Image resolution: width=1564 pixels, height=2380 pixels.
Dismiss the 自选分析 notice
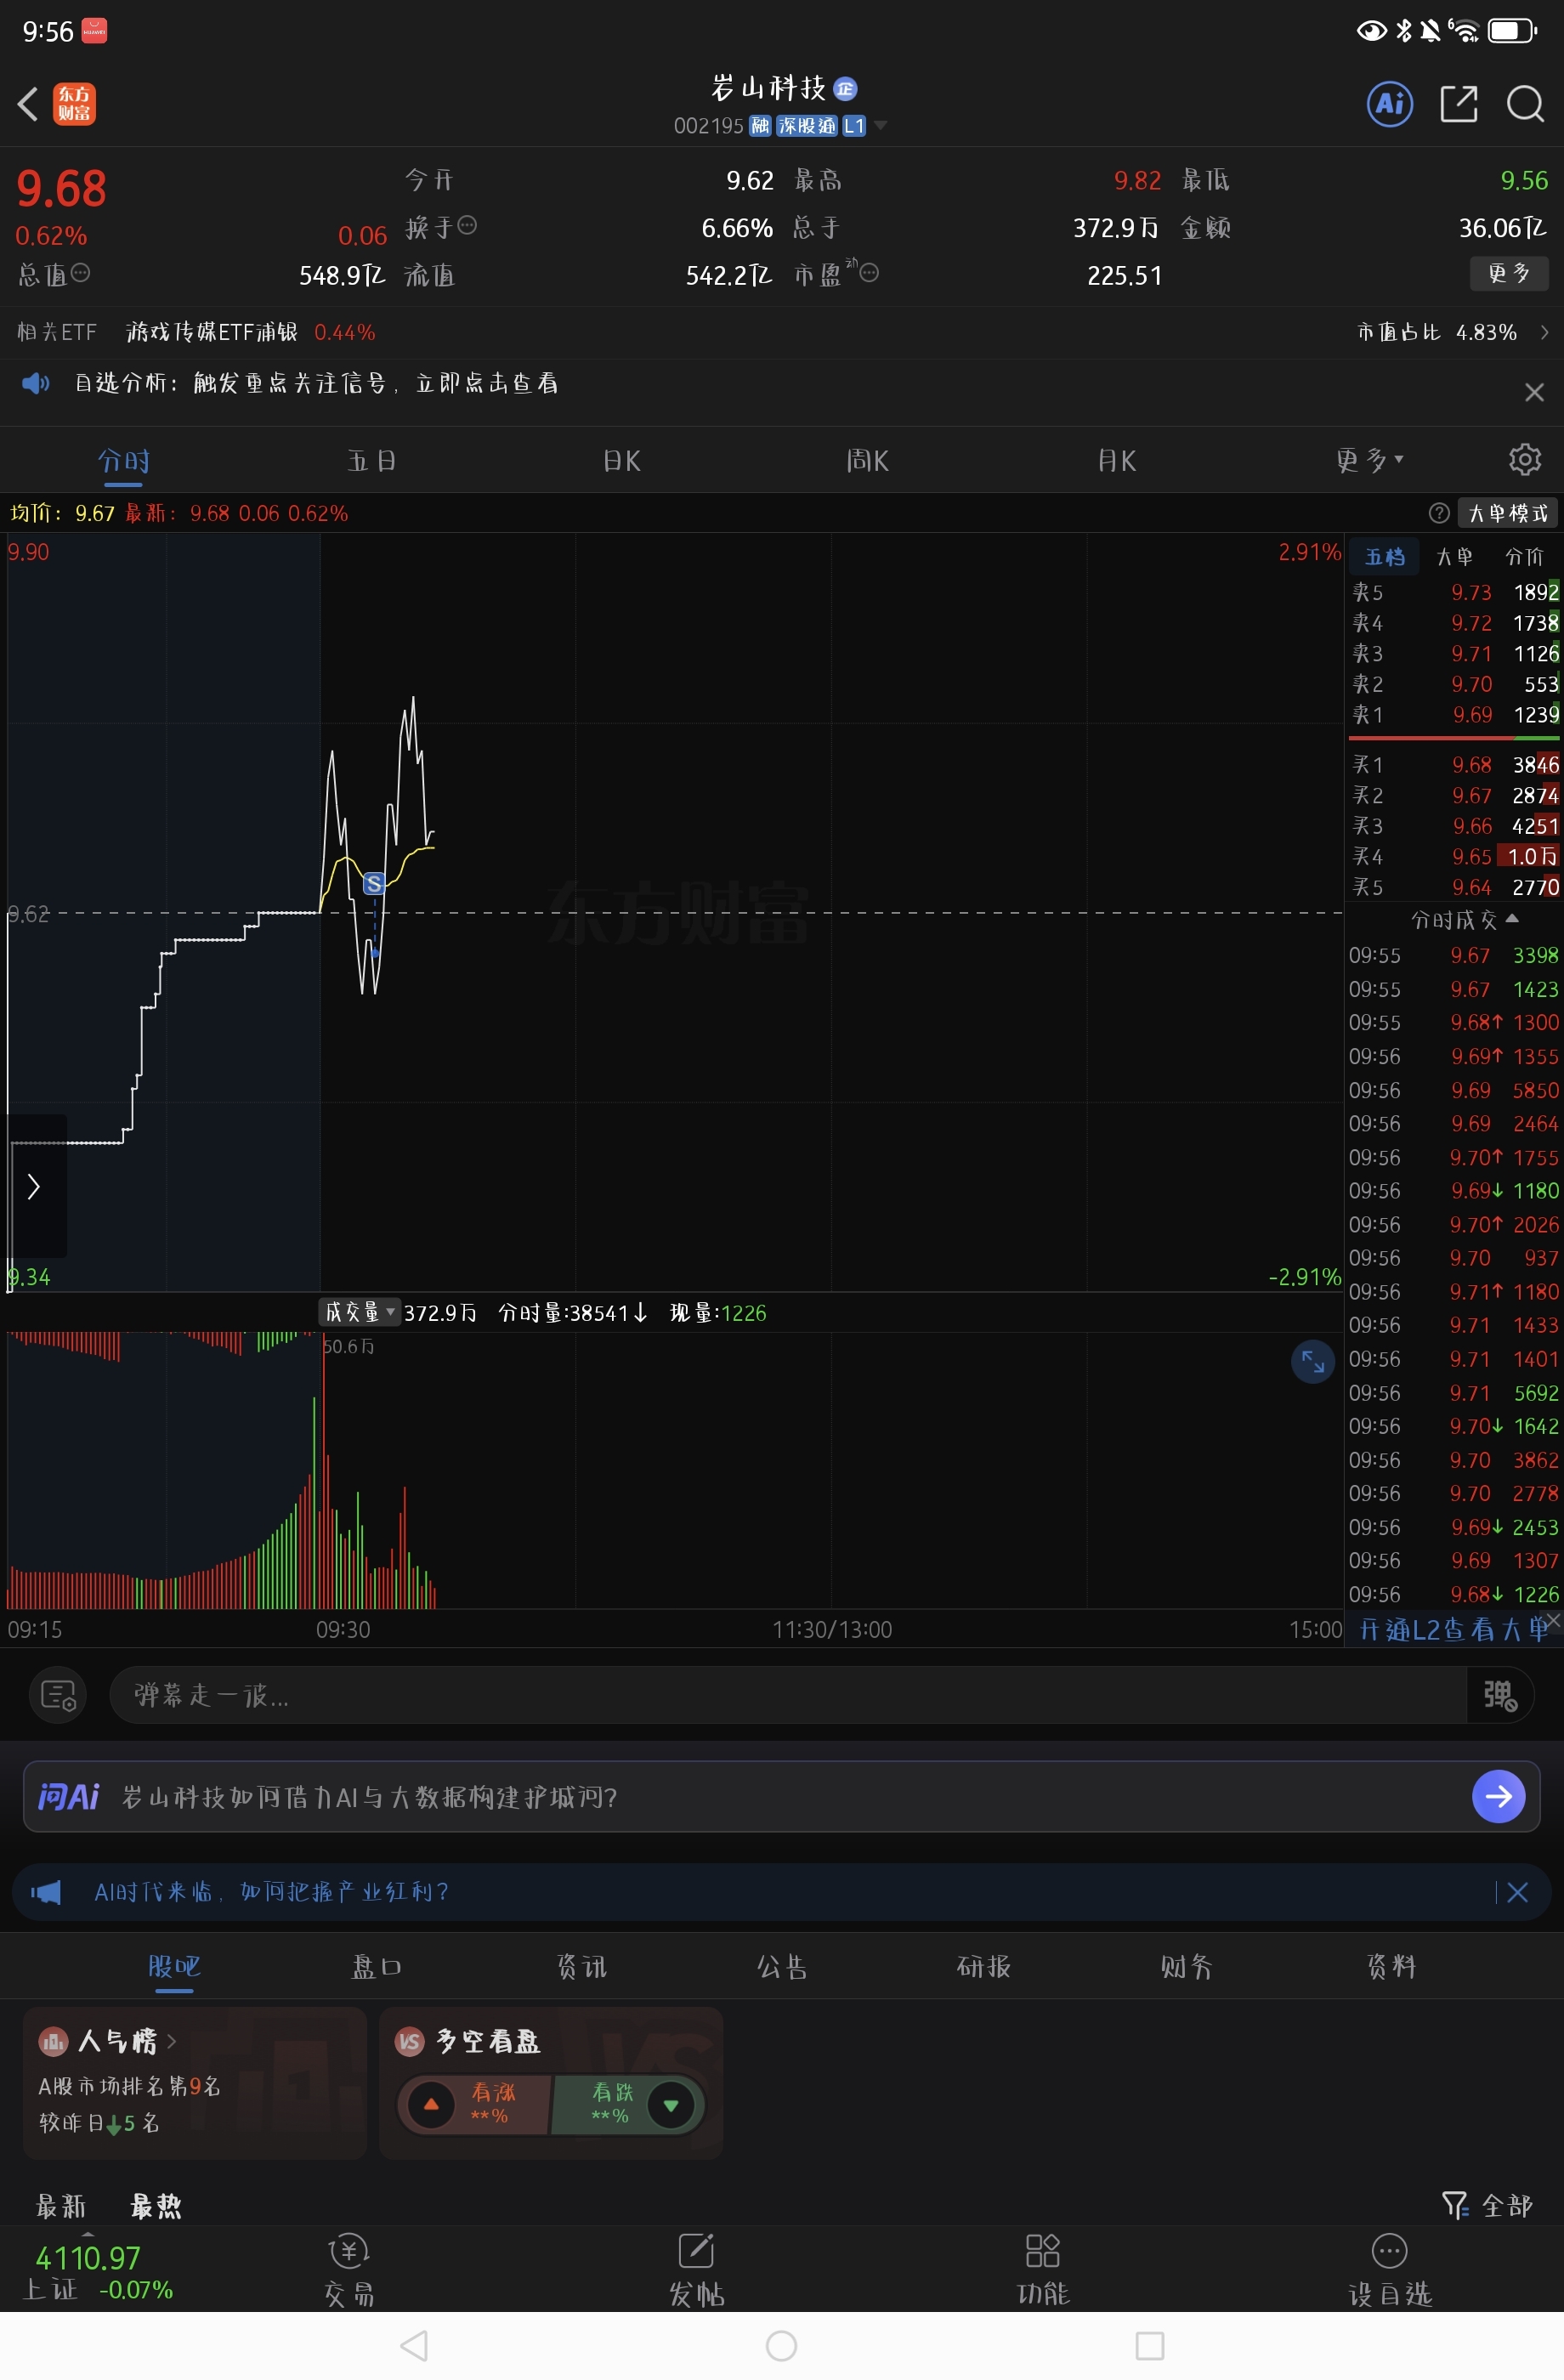coord(1534,392)
